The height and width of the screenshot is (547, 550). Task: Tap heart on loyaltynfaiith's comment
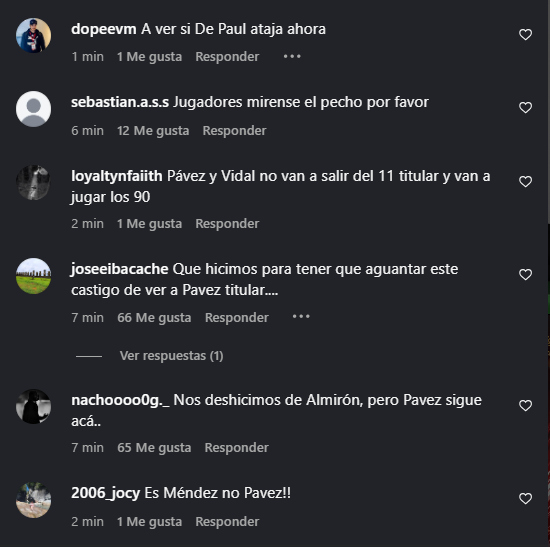[525, 181]
